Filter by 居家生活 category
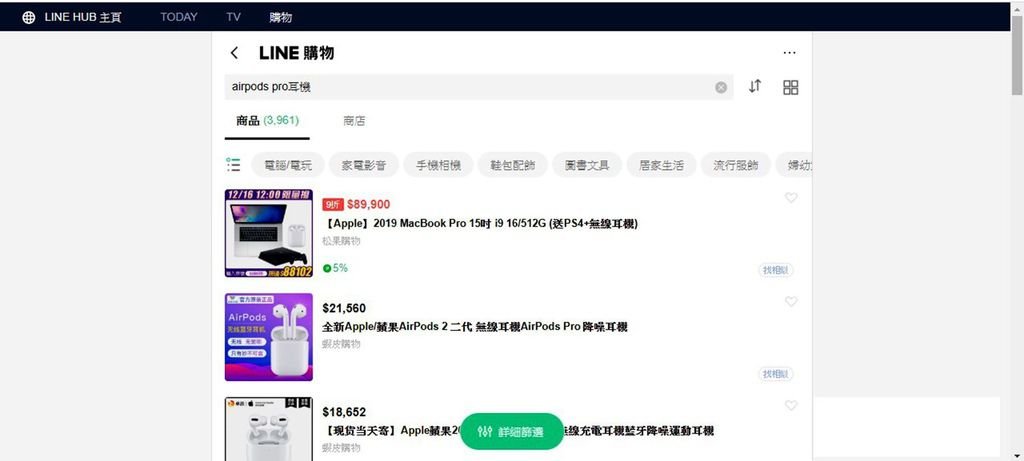This screenshot has width=1024, height=461. 662,165
